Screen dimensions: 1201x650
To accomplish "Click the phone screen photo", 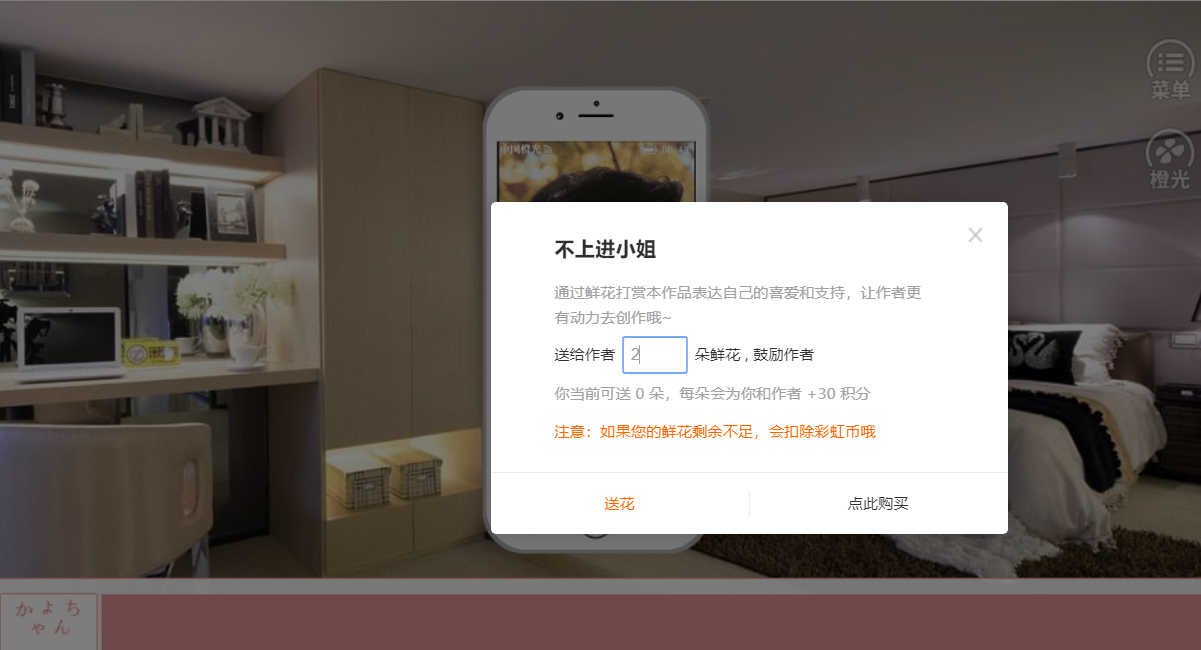I will click(x=596, y=172).
